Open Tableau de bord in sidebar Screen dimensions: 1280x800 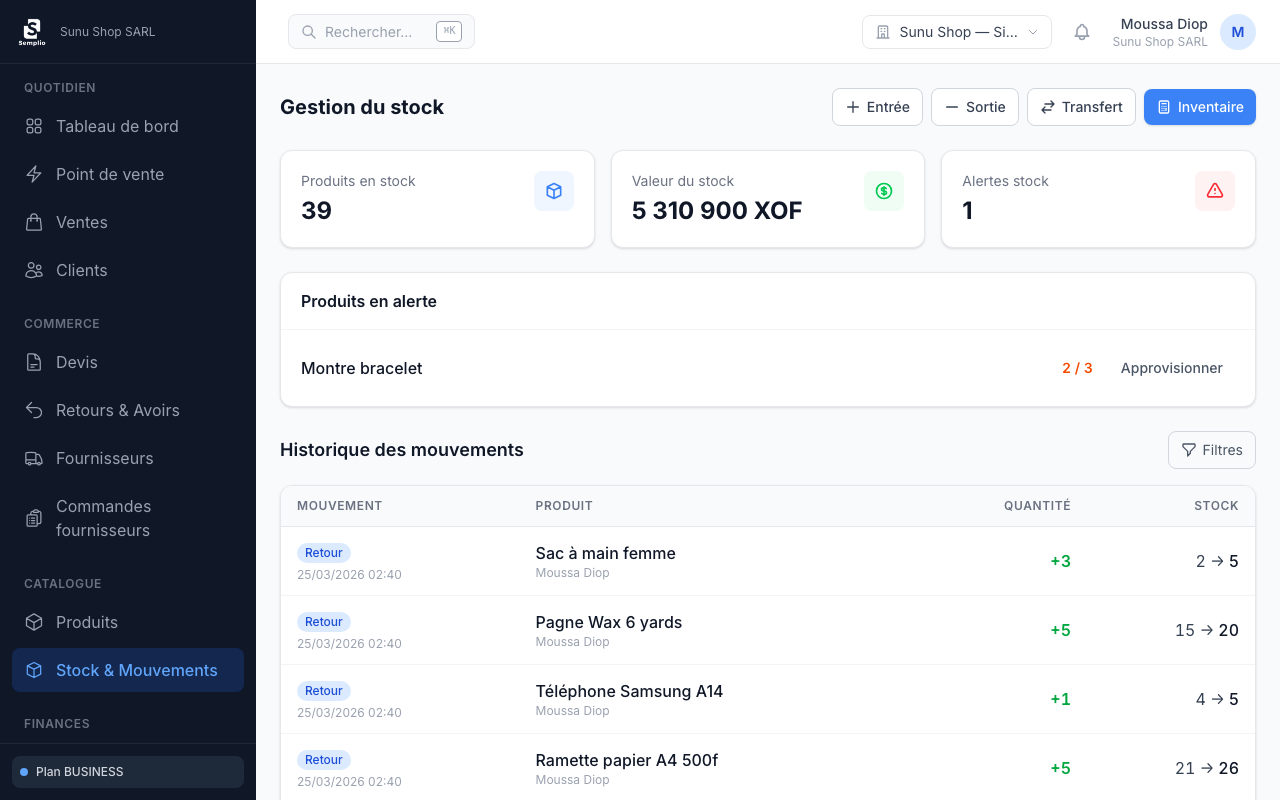[x=117, y=126]
